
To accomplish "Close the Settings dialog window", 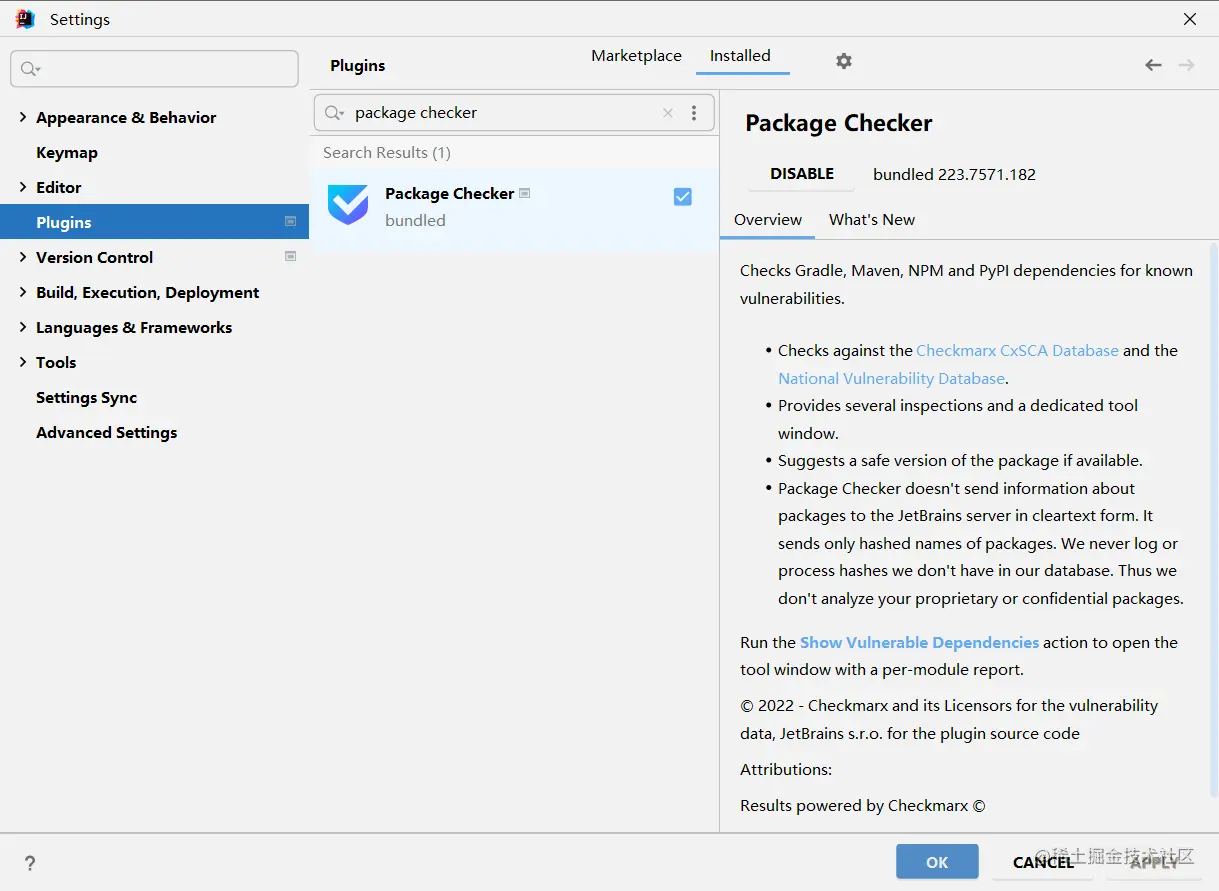I will coord(1190,19).
